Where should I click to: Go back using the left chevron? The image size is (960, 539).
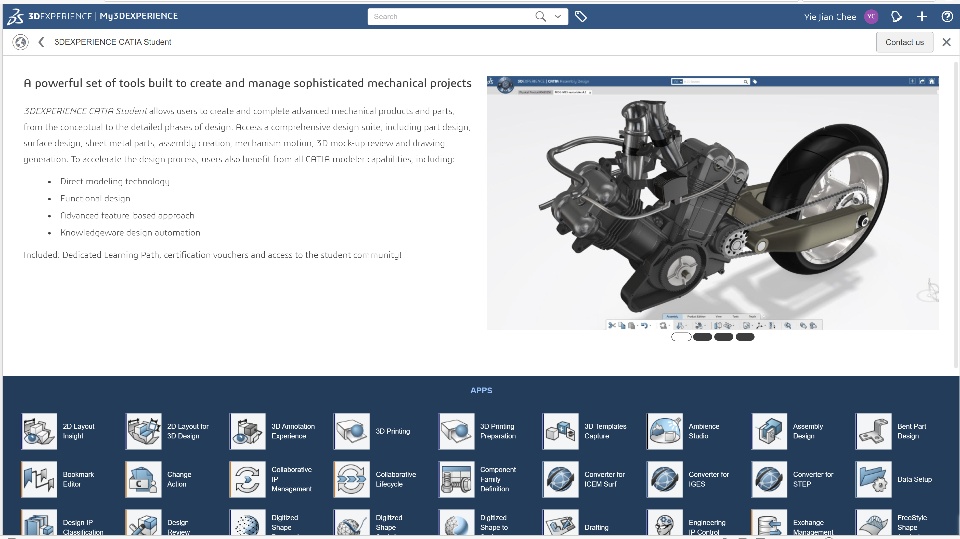41,42
